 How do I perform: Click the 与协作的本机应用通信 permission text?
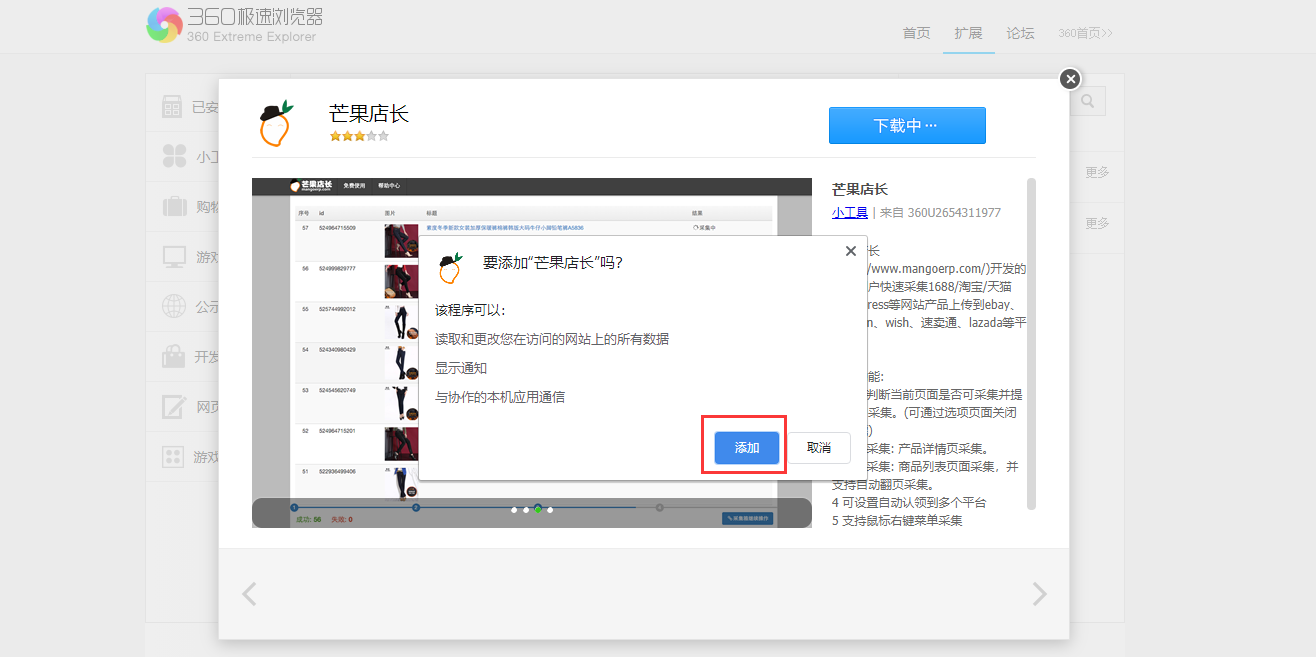[500, 397]
